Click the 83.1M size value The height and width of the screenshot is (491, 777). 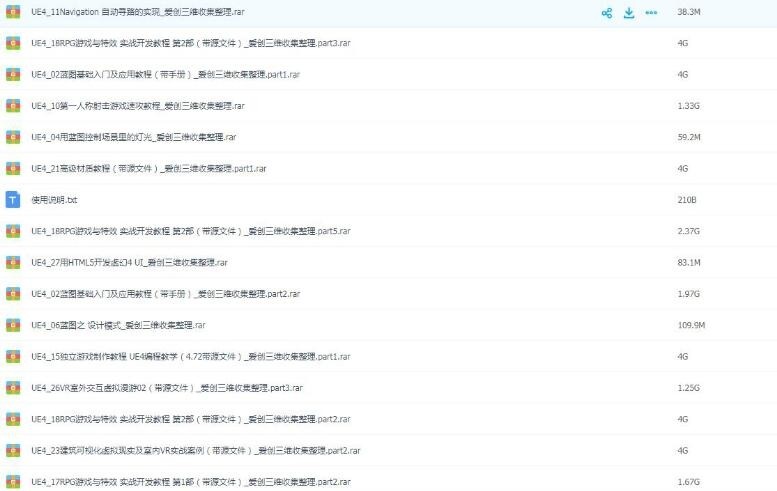click(x=689, y=262)
